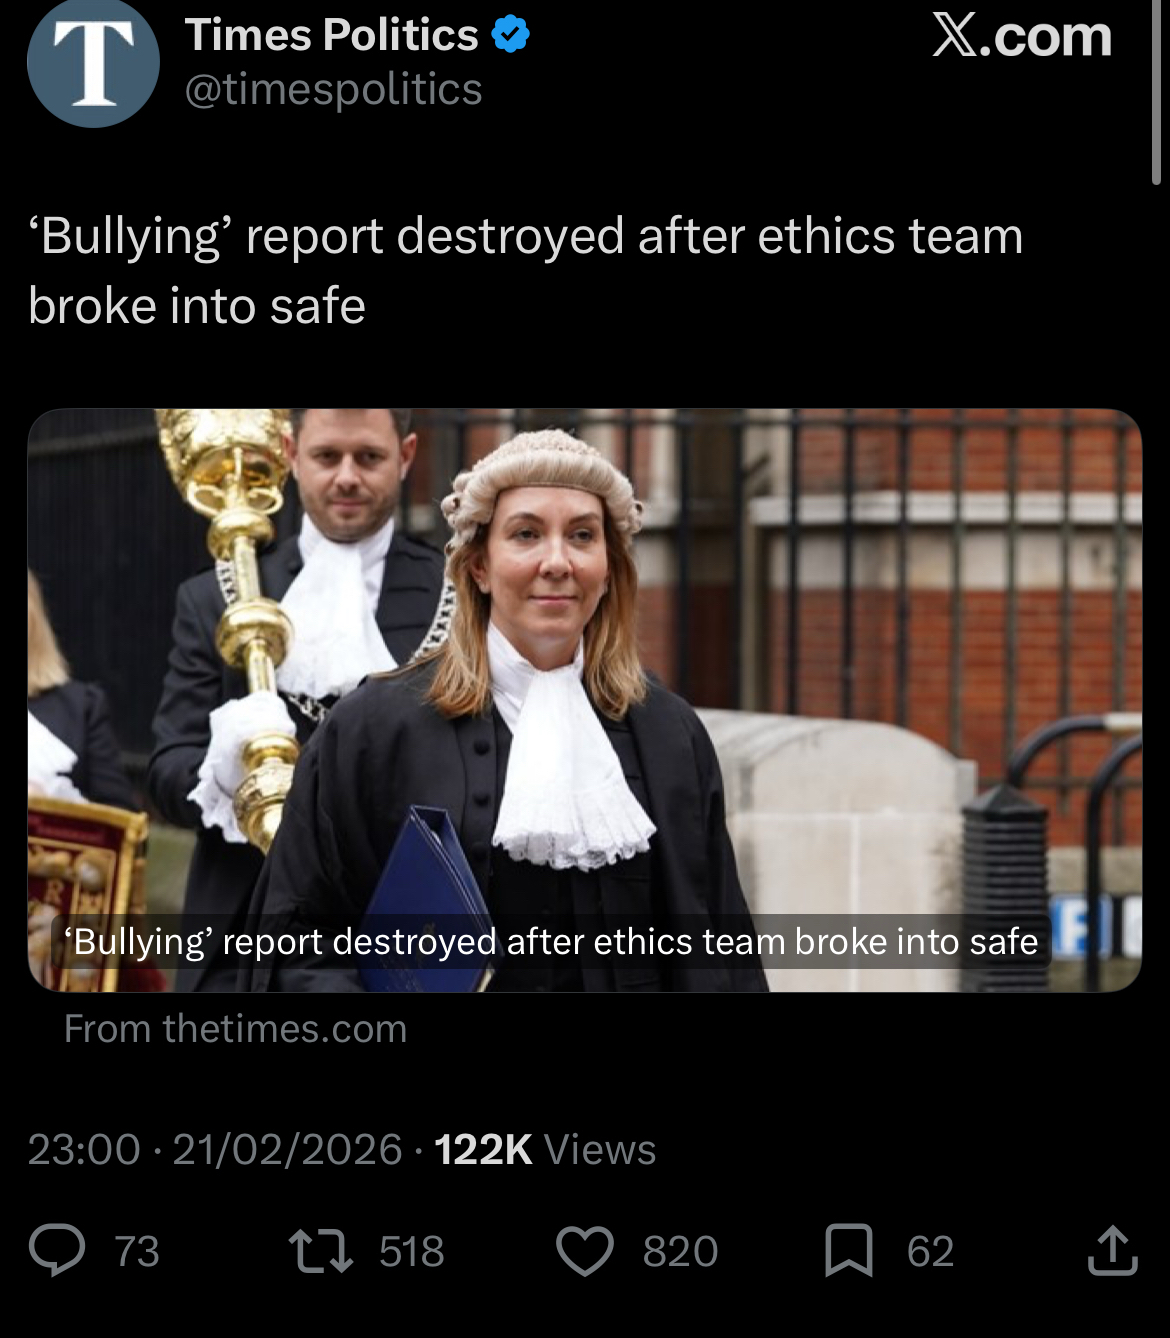Open the Times Politics display name

pyautogui.click(x=332, y=35)
